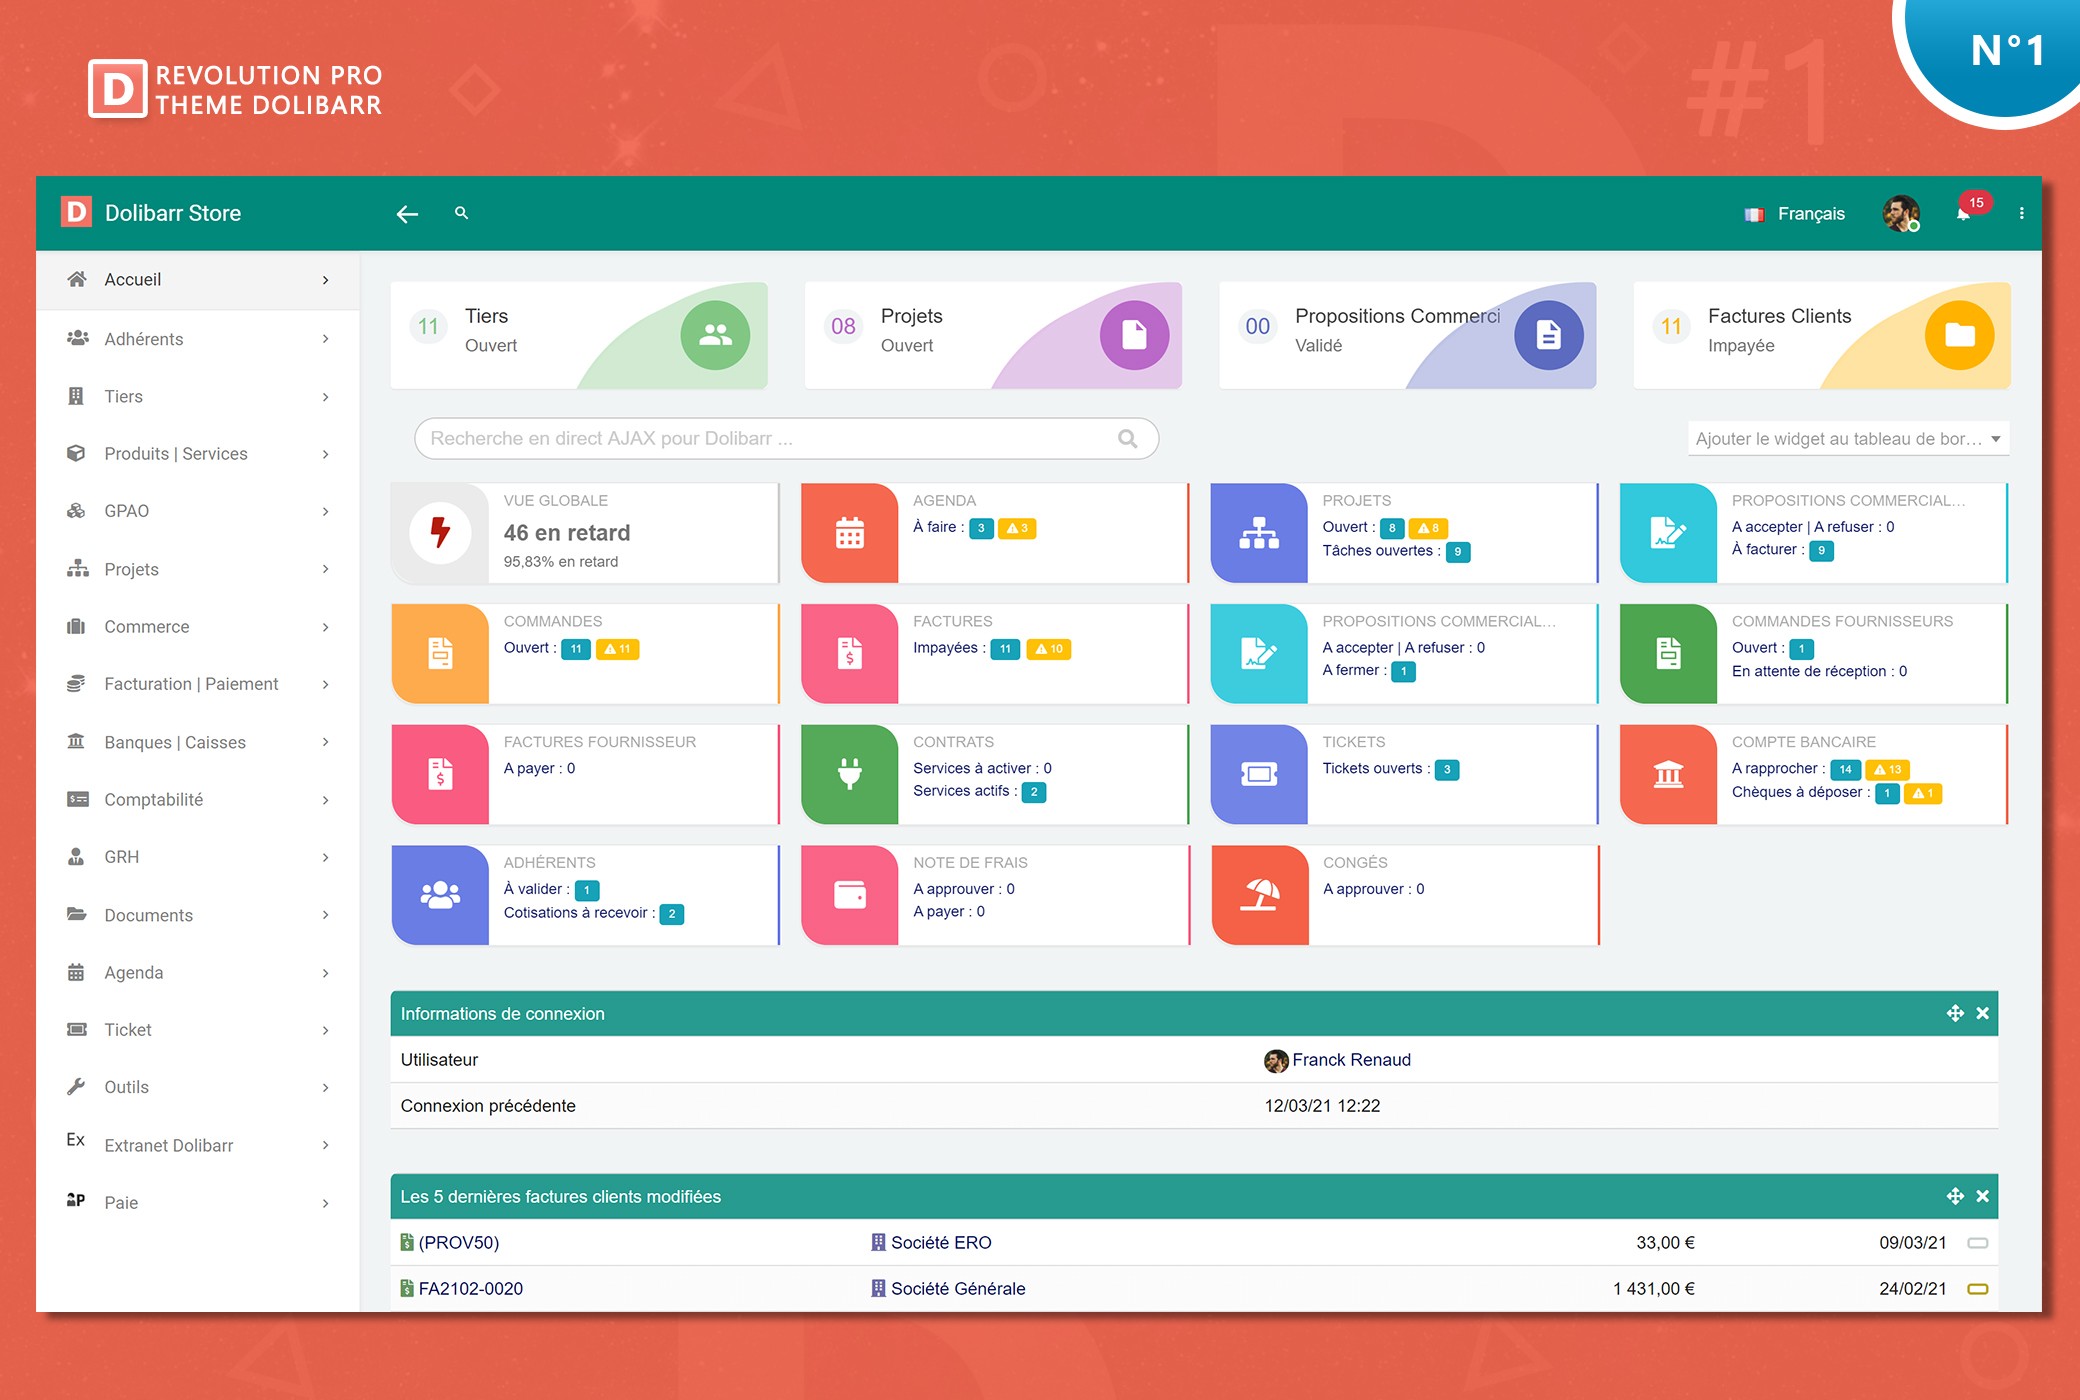Screen dimensions: 2080x1400
Task: Open the add widget dropdown
Action: [x=1847, y=439]
